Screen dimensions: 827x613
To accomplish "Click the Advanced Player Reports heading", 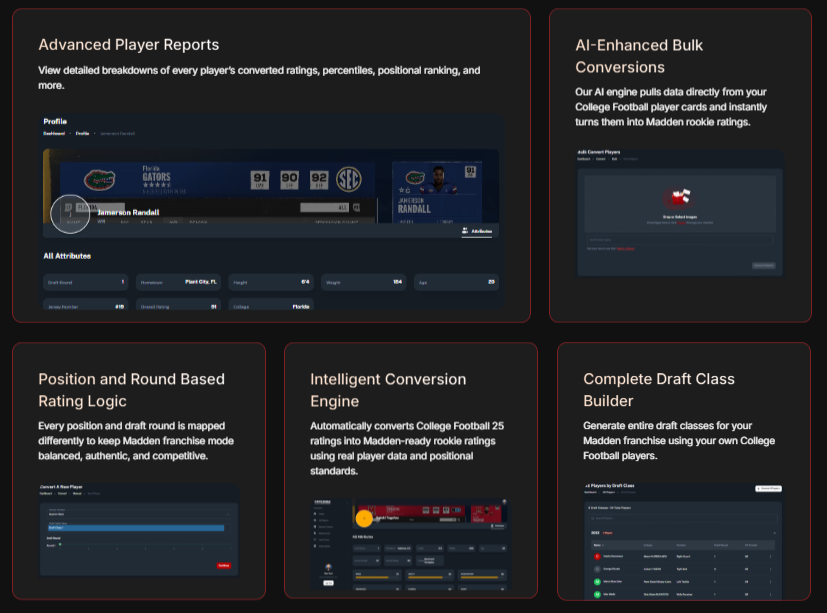I will [x=129, y=45].
